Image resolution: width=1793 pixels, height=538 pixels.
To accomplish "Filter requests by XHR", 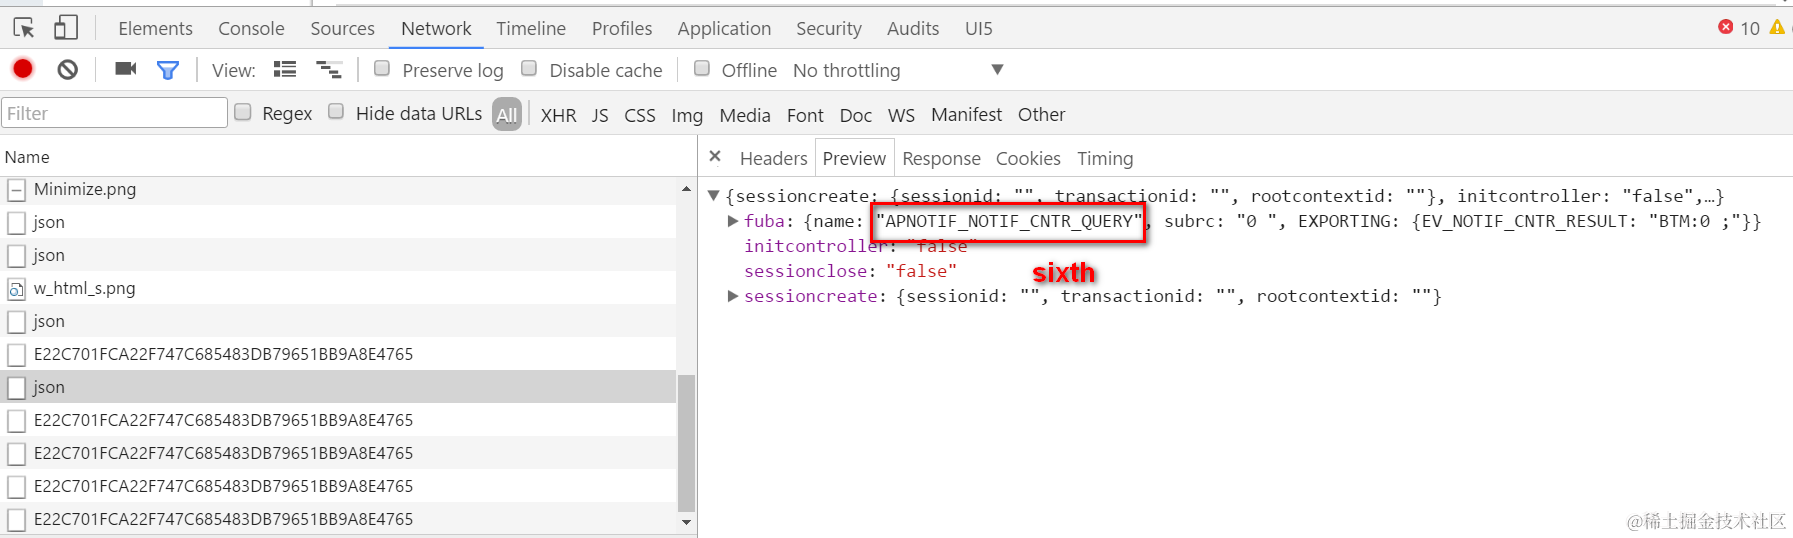I will 558,115.
